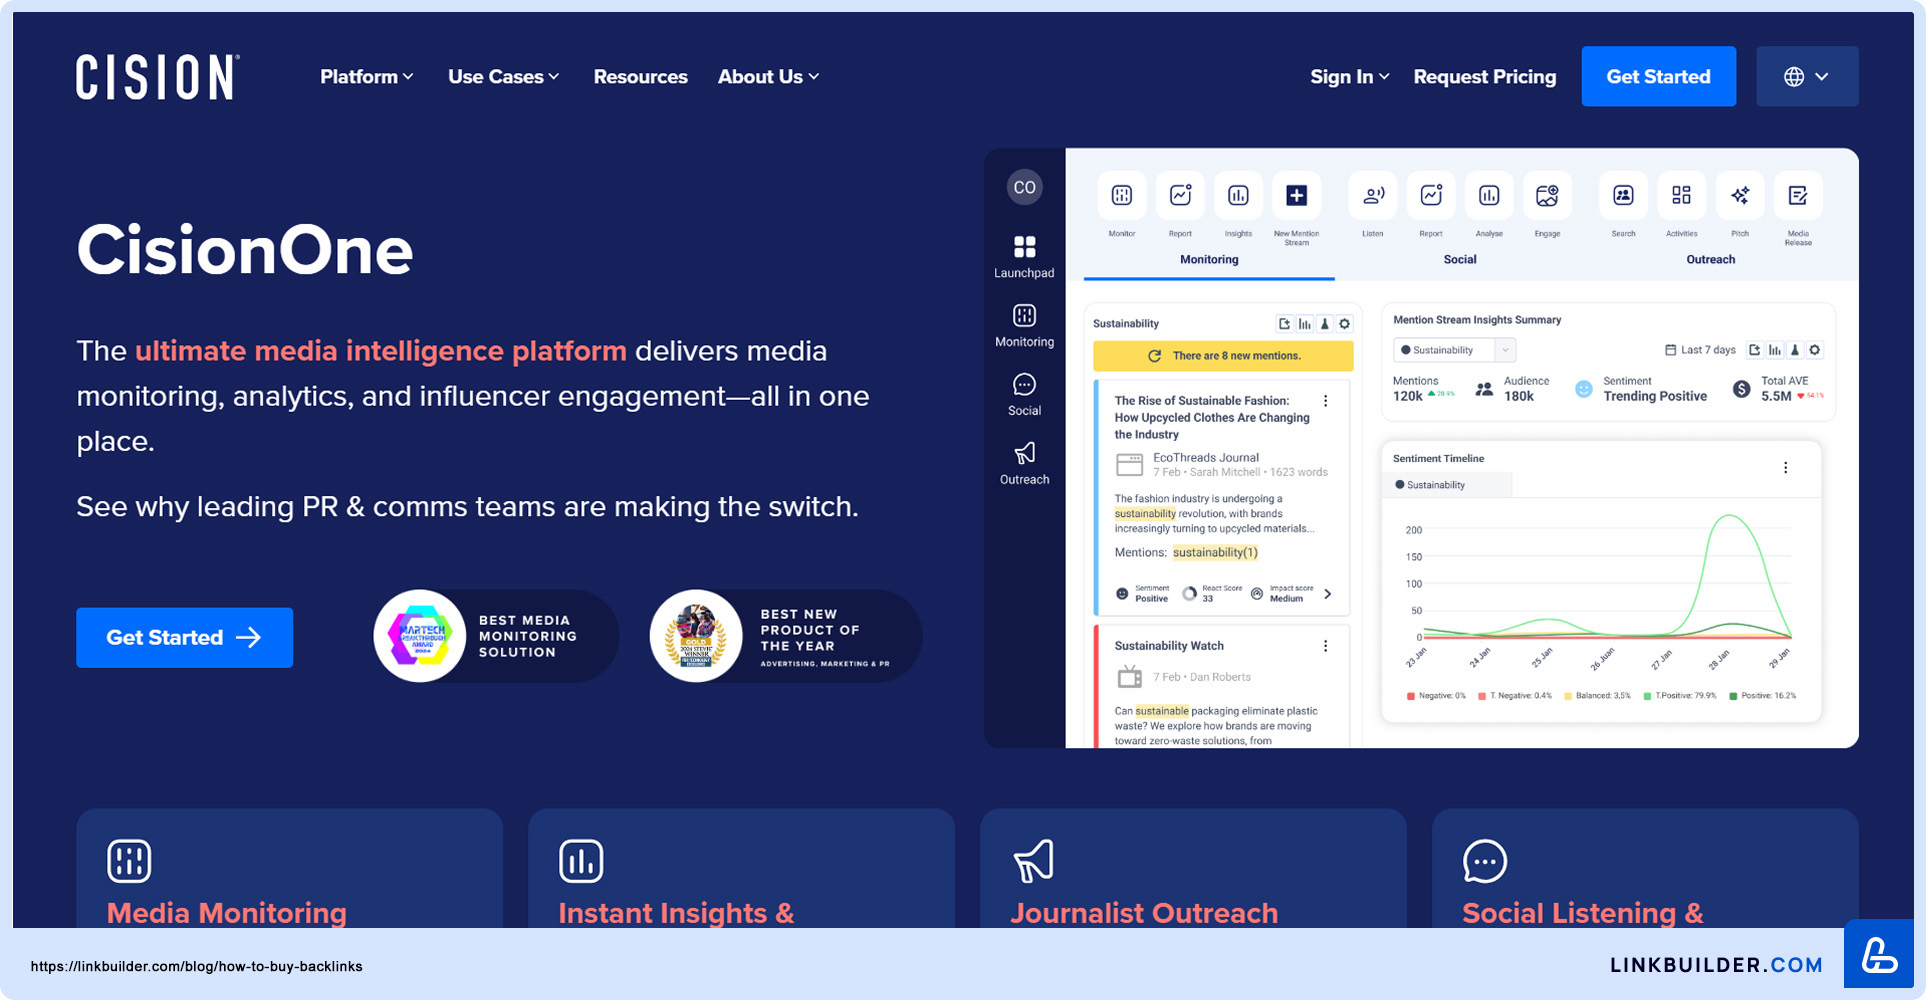Open the Platform menu
This screenshot has height=1000, width=1926.
(x=366, y=77)
